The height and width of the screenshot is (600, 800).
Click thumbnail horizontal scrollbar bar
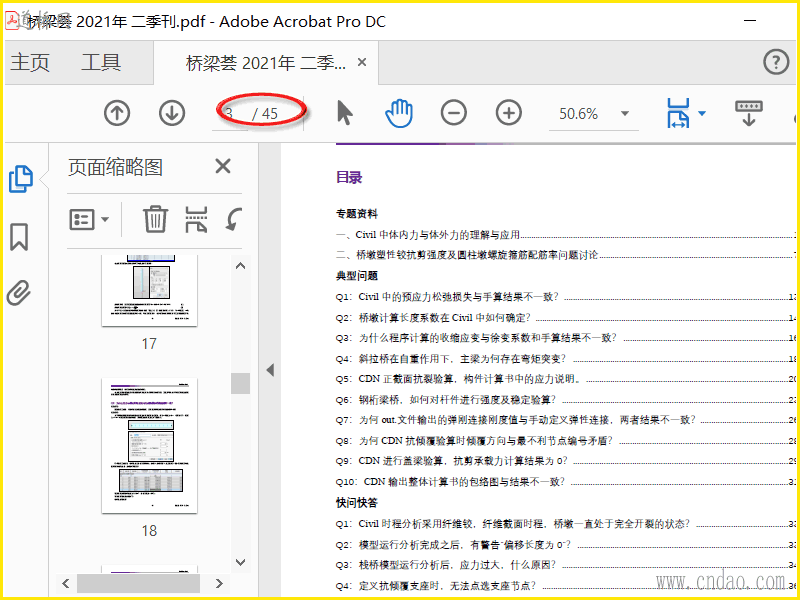click(138, 583)
